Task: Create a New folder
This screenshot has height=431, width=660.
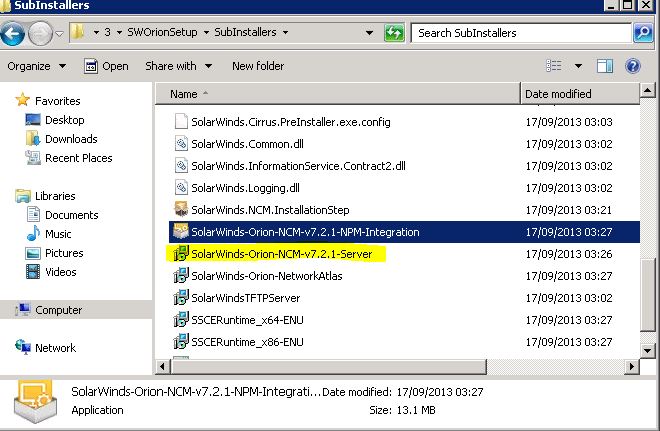Action: click(258, 66)
